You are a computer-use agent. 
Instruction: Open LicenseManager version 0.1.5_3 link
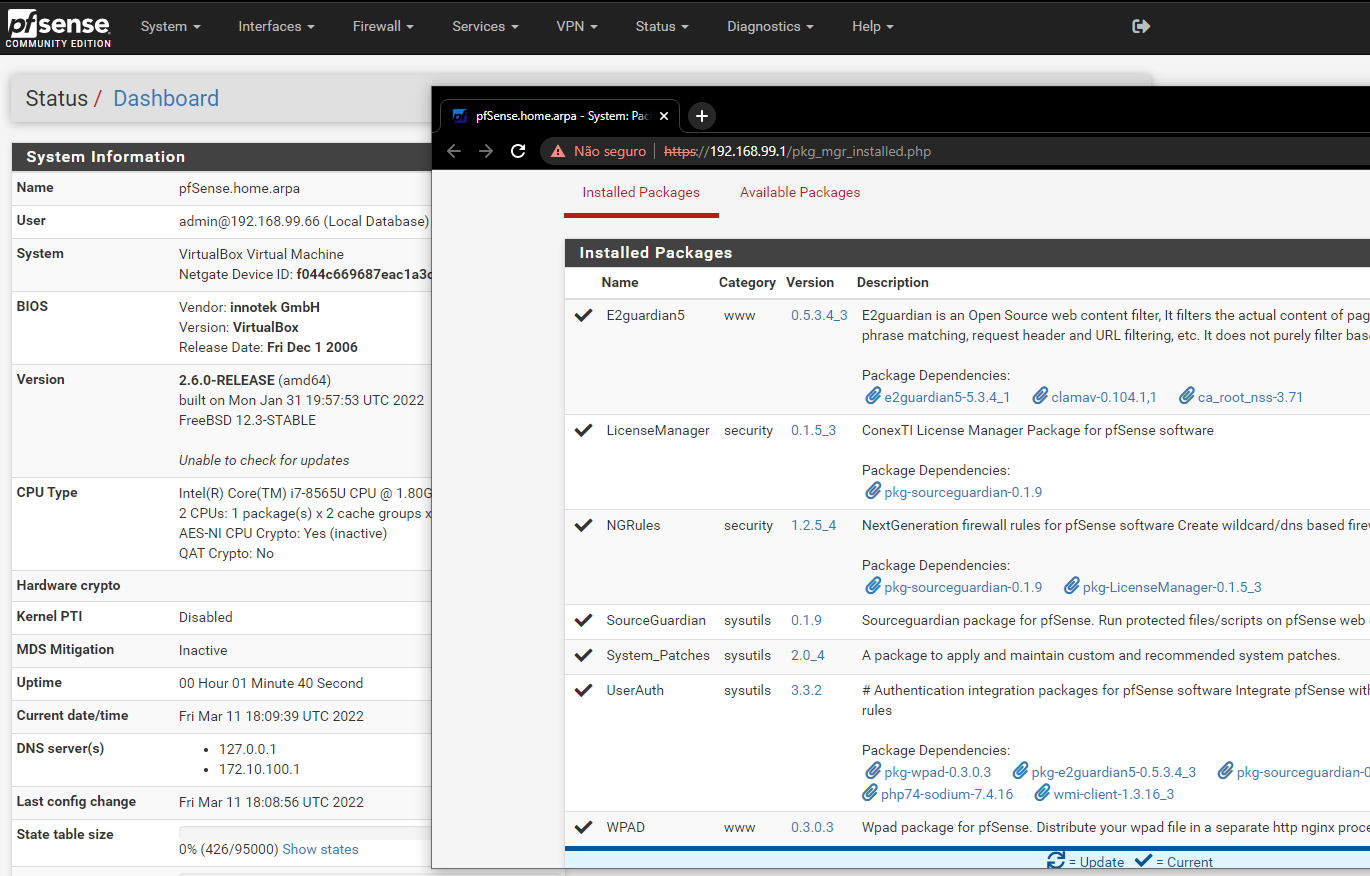[x=813, y=430]
